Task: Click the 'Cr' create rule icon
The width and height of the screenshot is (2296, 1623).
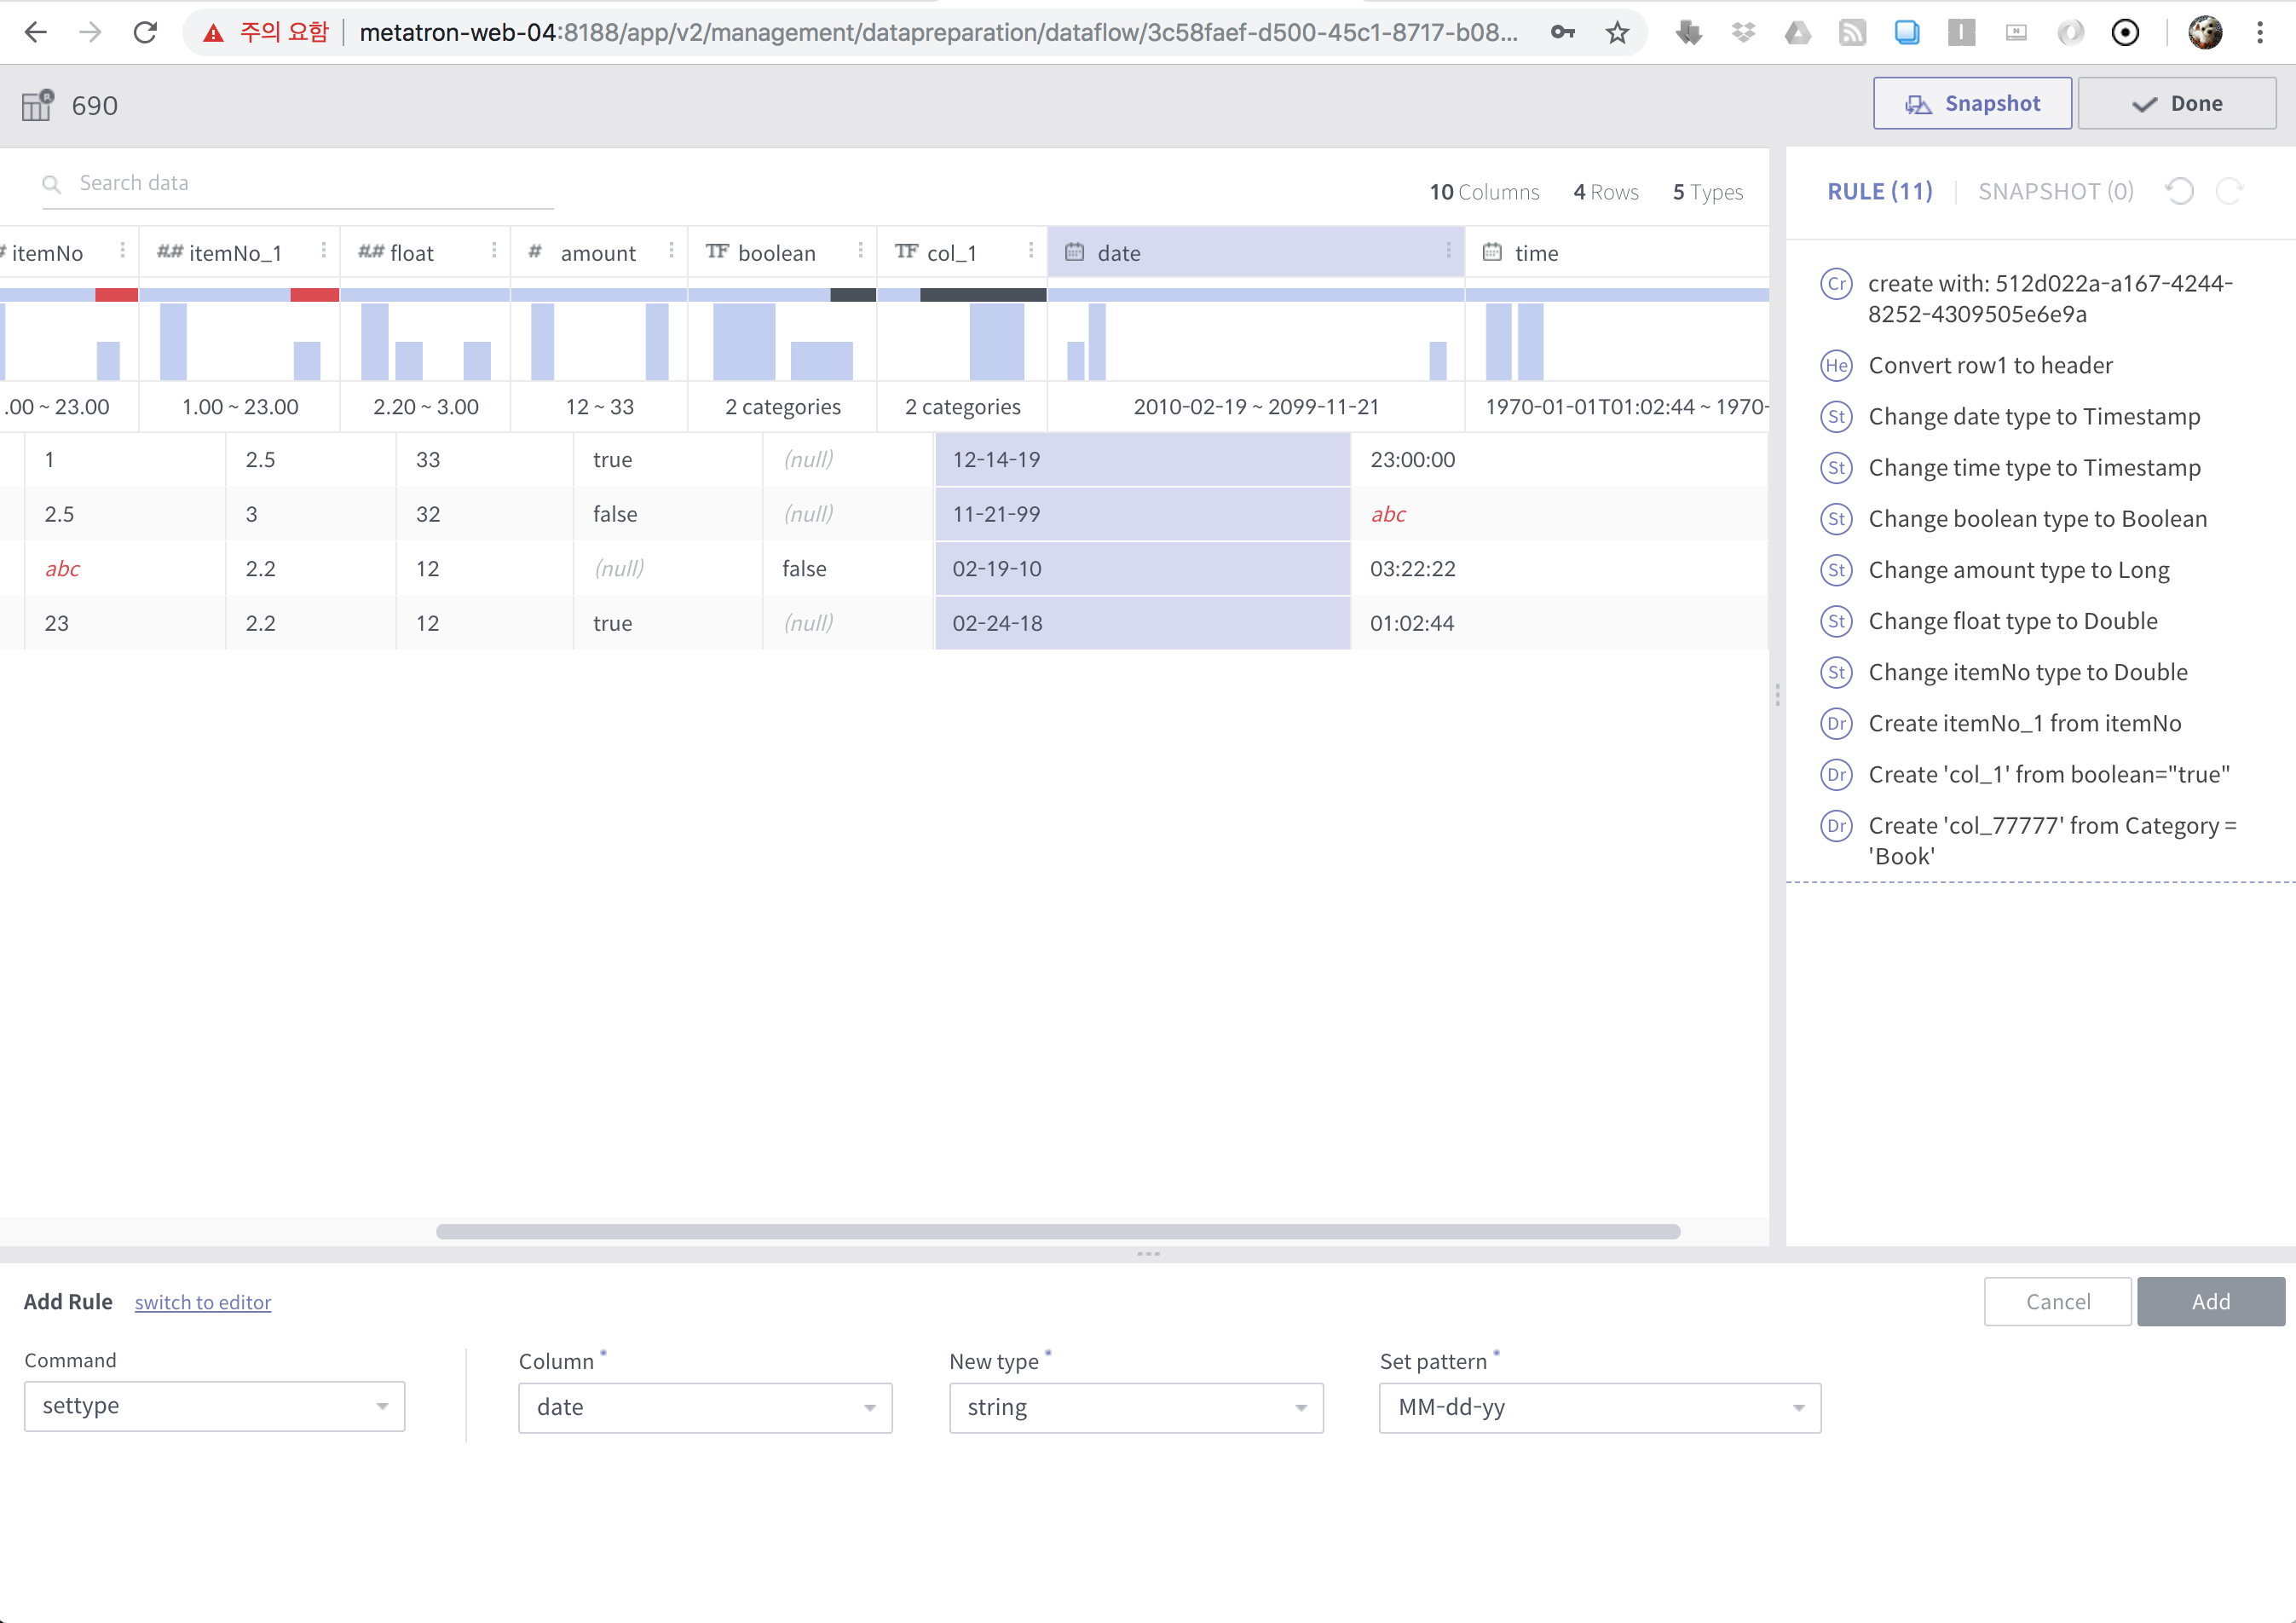Action: tap(1836, 284)
